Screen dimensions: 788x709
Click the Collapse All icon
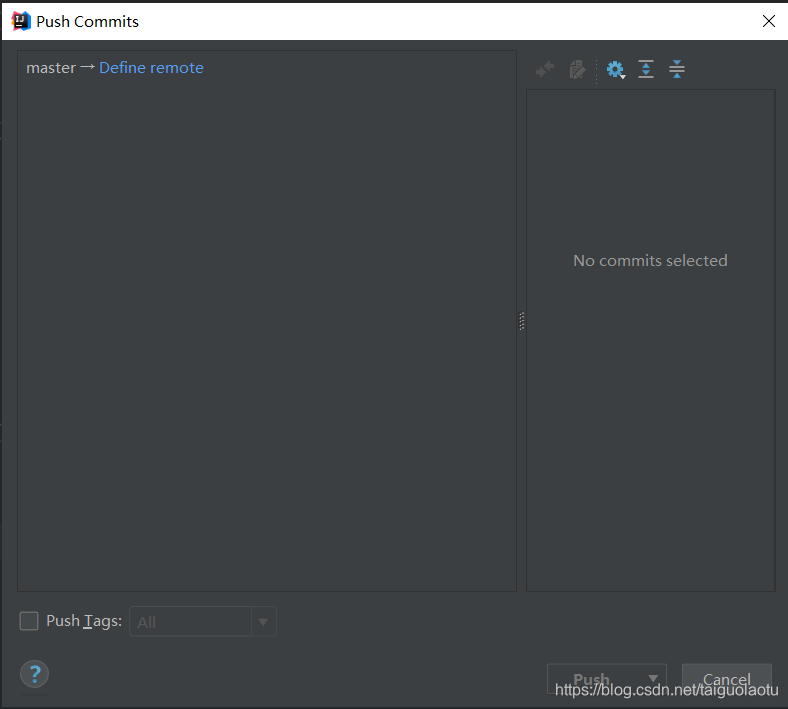(677, 69)
